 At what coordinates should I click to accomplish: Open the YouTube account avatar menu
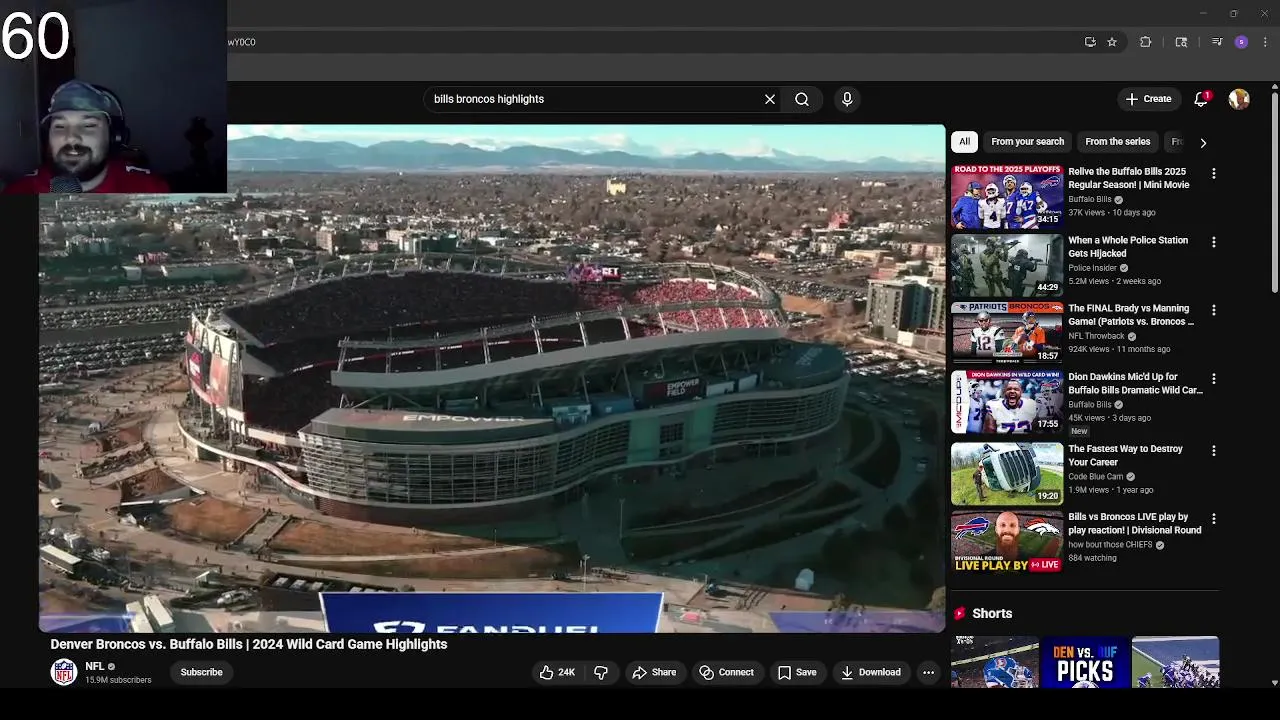[1239, 99]
